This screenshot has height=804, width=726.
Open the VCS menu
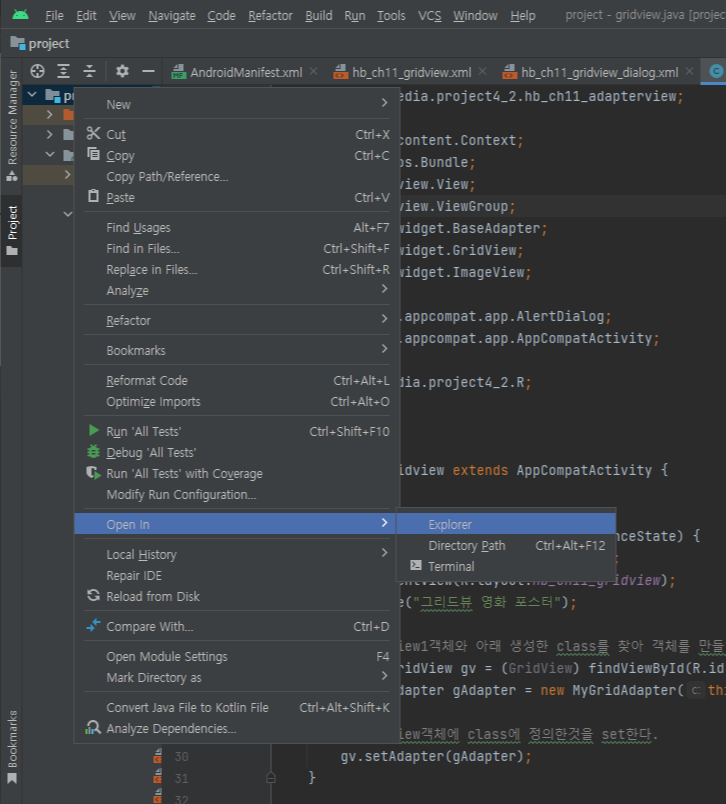430,16
